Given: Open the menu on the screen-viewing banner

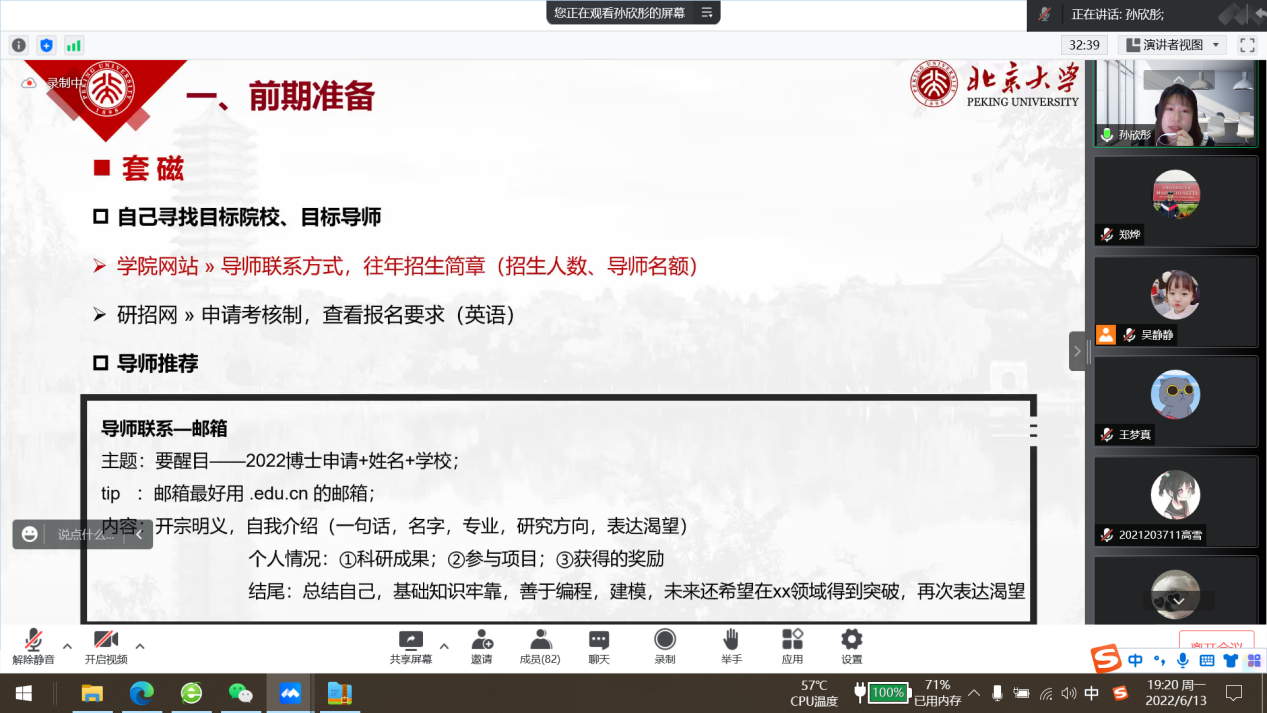Looking at the screenshot, I should click(x=706, y=13).
